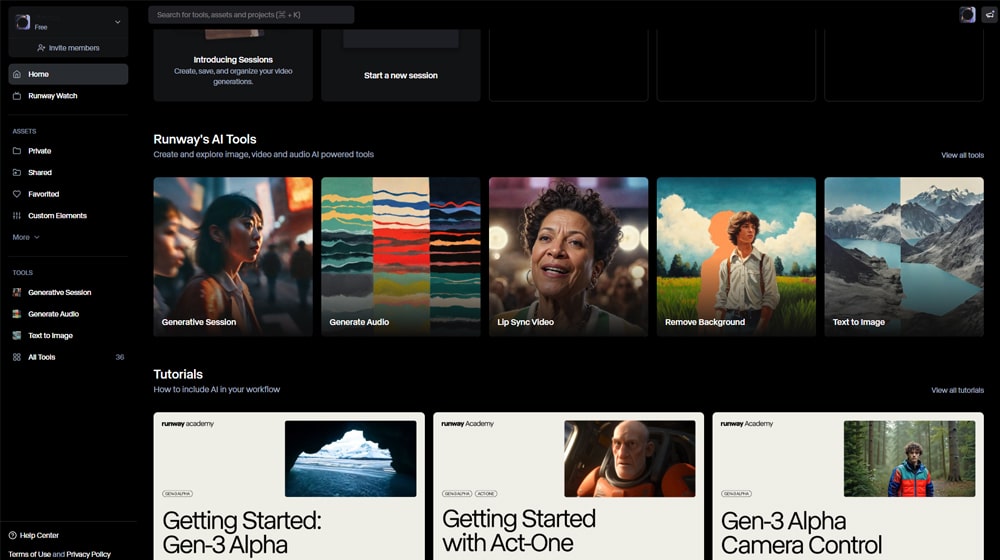Click the Generative Session tool icon

point(17,292)
